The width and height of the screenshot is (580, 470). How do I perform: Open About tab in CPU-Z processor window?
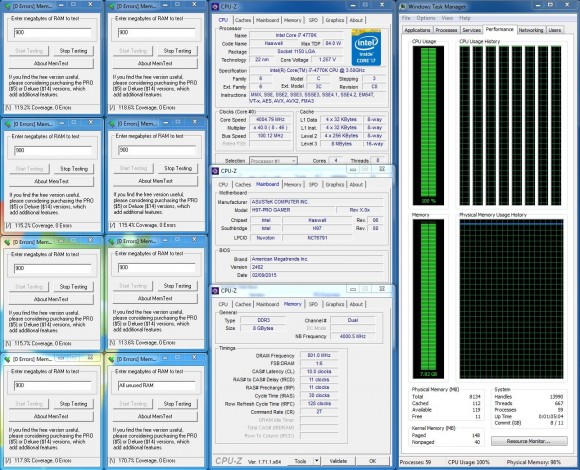(356, 20)
